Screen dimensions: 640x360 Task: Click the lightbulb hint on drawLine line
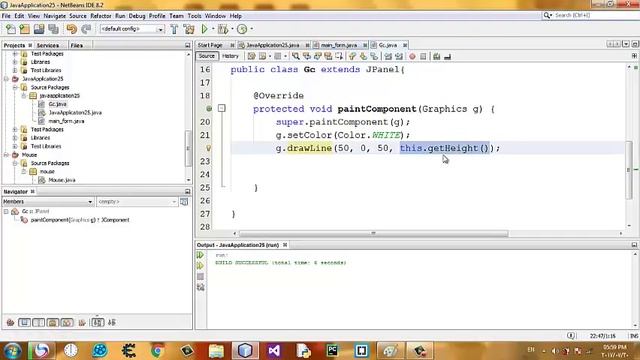[x=209, y=148]
